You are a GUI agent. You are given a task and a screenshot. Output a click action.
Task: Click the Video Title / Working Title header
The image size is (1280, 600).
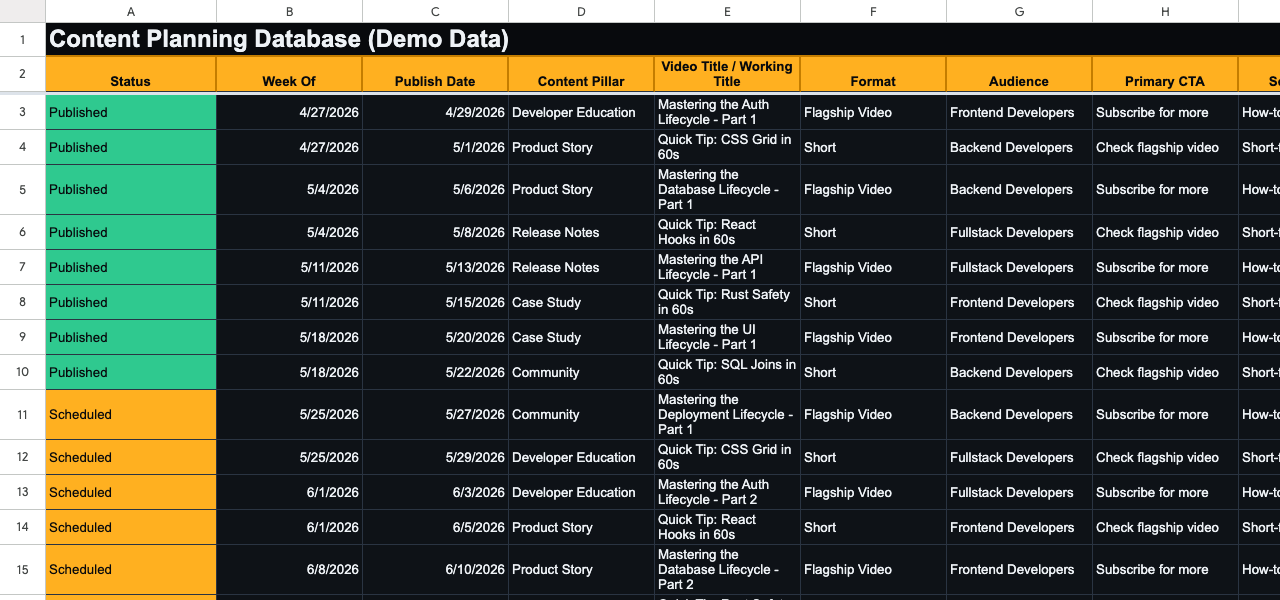727,74
